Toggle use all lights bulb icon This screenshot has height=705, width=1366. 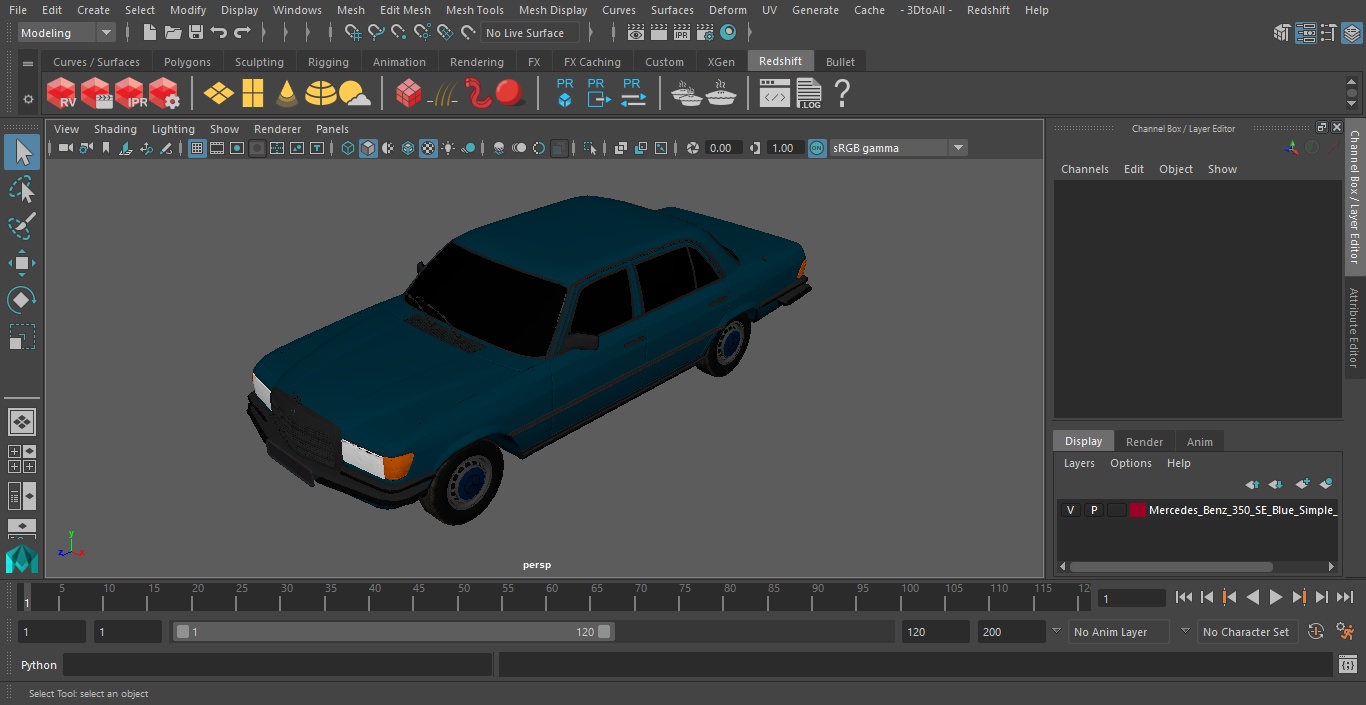pos(448,148)
